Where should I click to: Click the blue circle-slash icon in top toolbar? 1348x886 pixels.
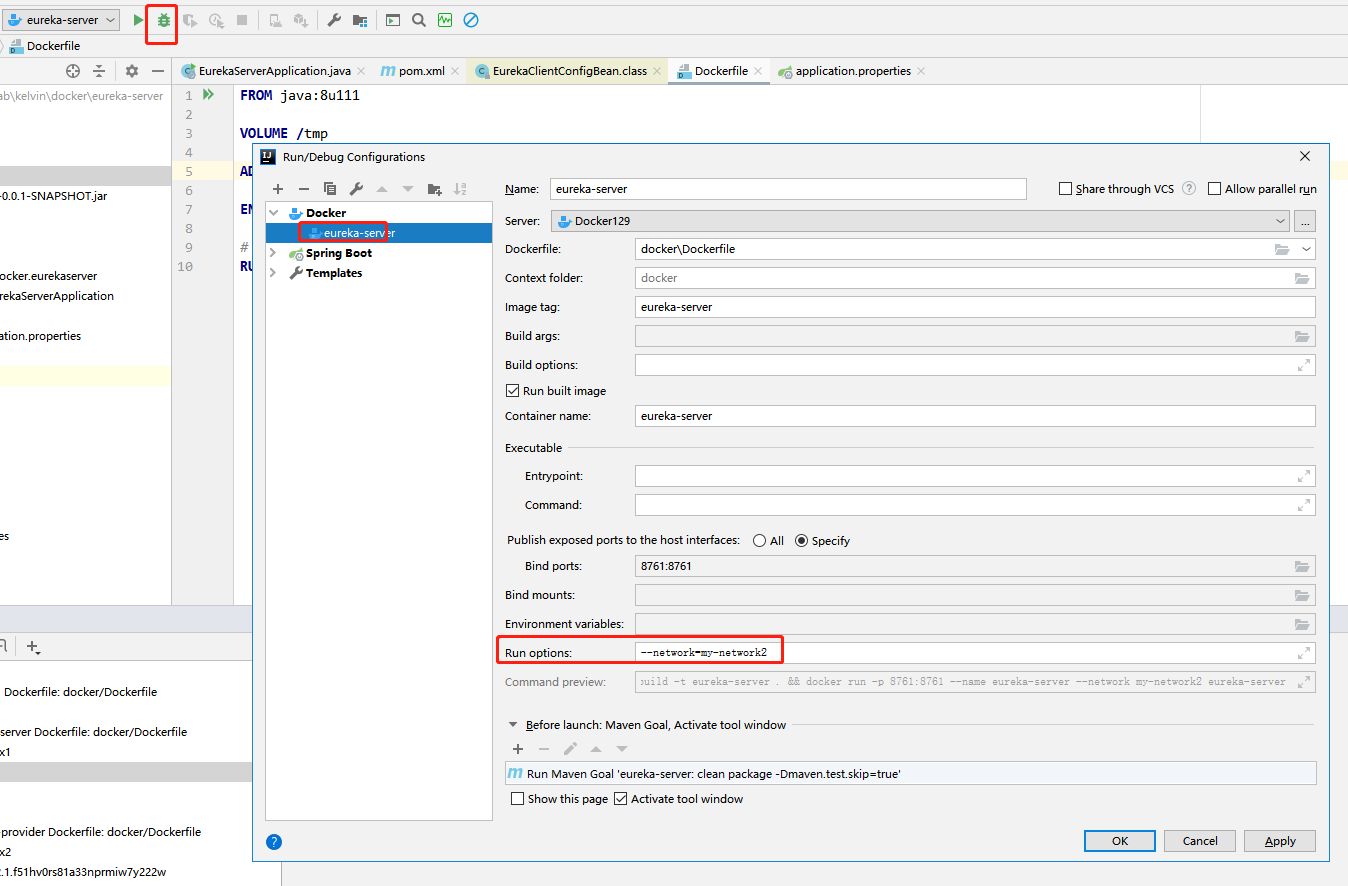pyautogui.click(x=470, y=20)
